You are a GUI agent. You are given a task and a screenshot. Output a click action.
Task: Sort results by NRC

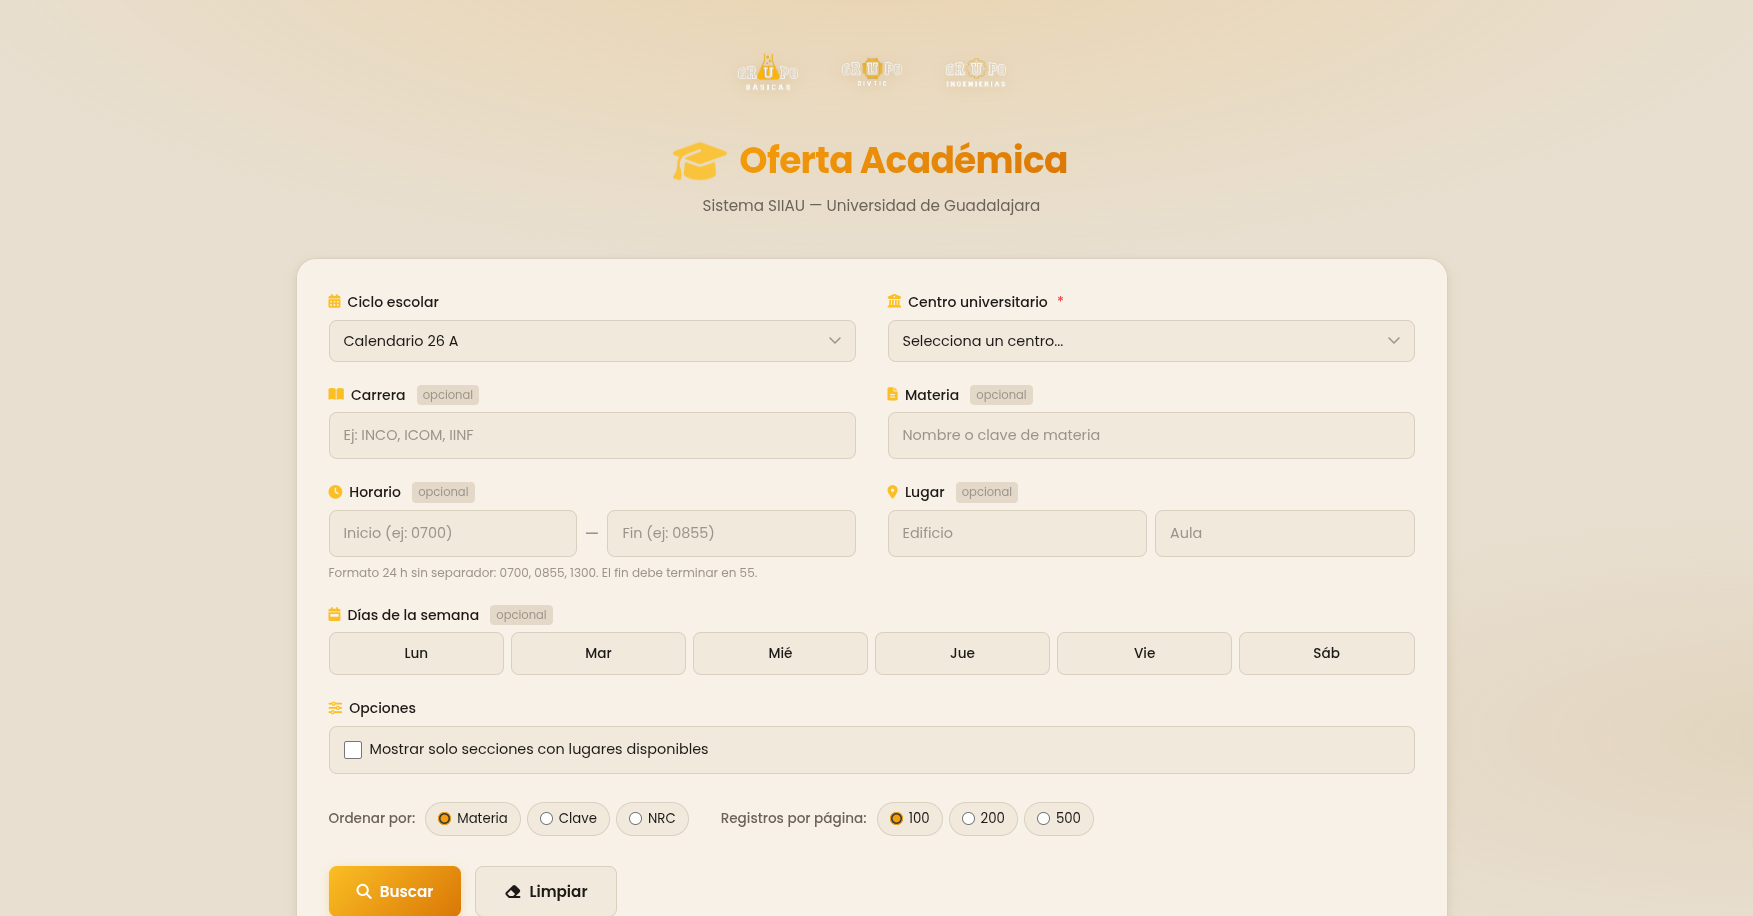[x=652, y=819]
